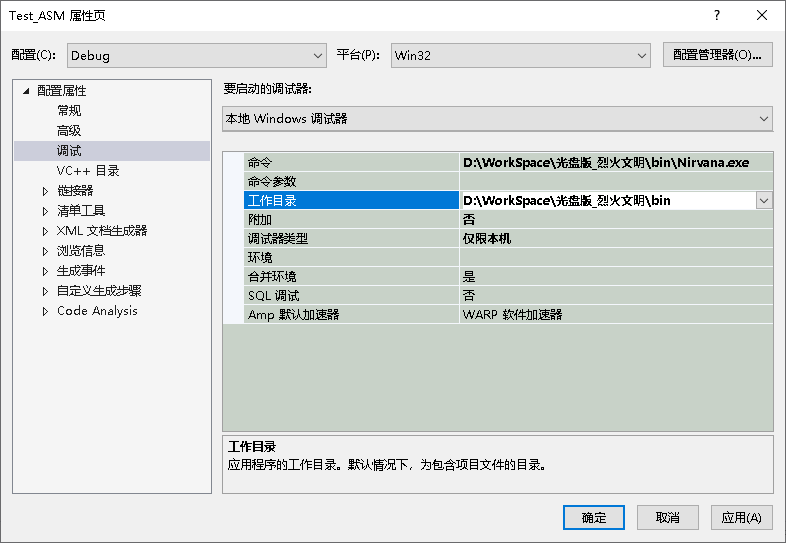Open the 平台 Win32 dropdown
The image size is (786, 543).
coord(520,55)
